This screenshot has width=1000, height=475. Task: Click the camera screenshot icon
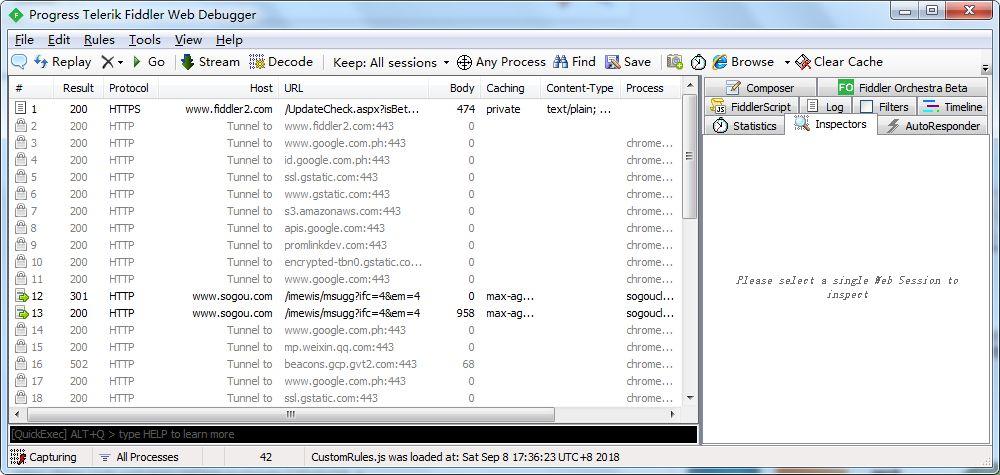point(675,62)
